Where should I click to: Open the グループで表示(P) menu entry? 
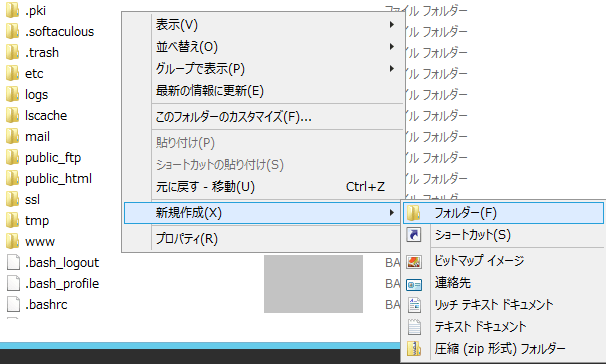[263, 69]
